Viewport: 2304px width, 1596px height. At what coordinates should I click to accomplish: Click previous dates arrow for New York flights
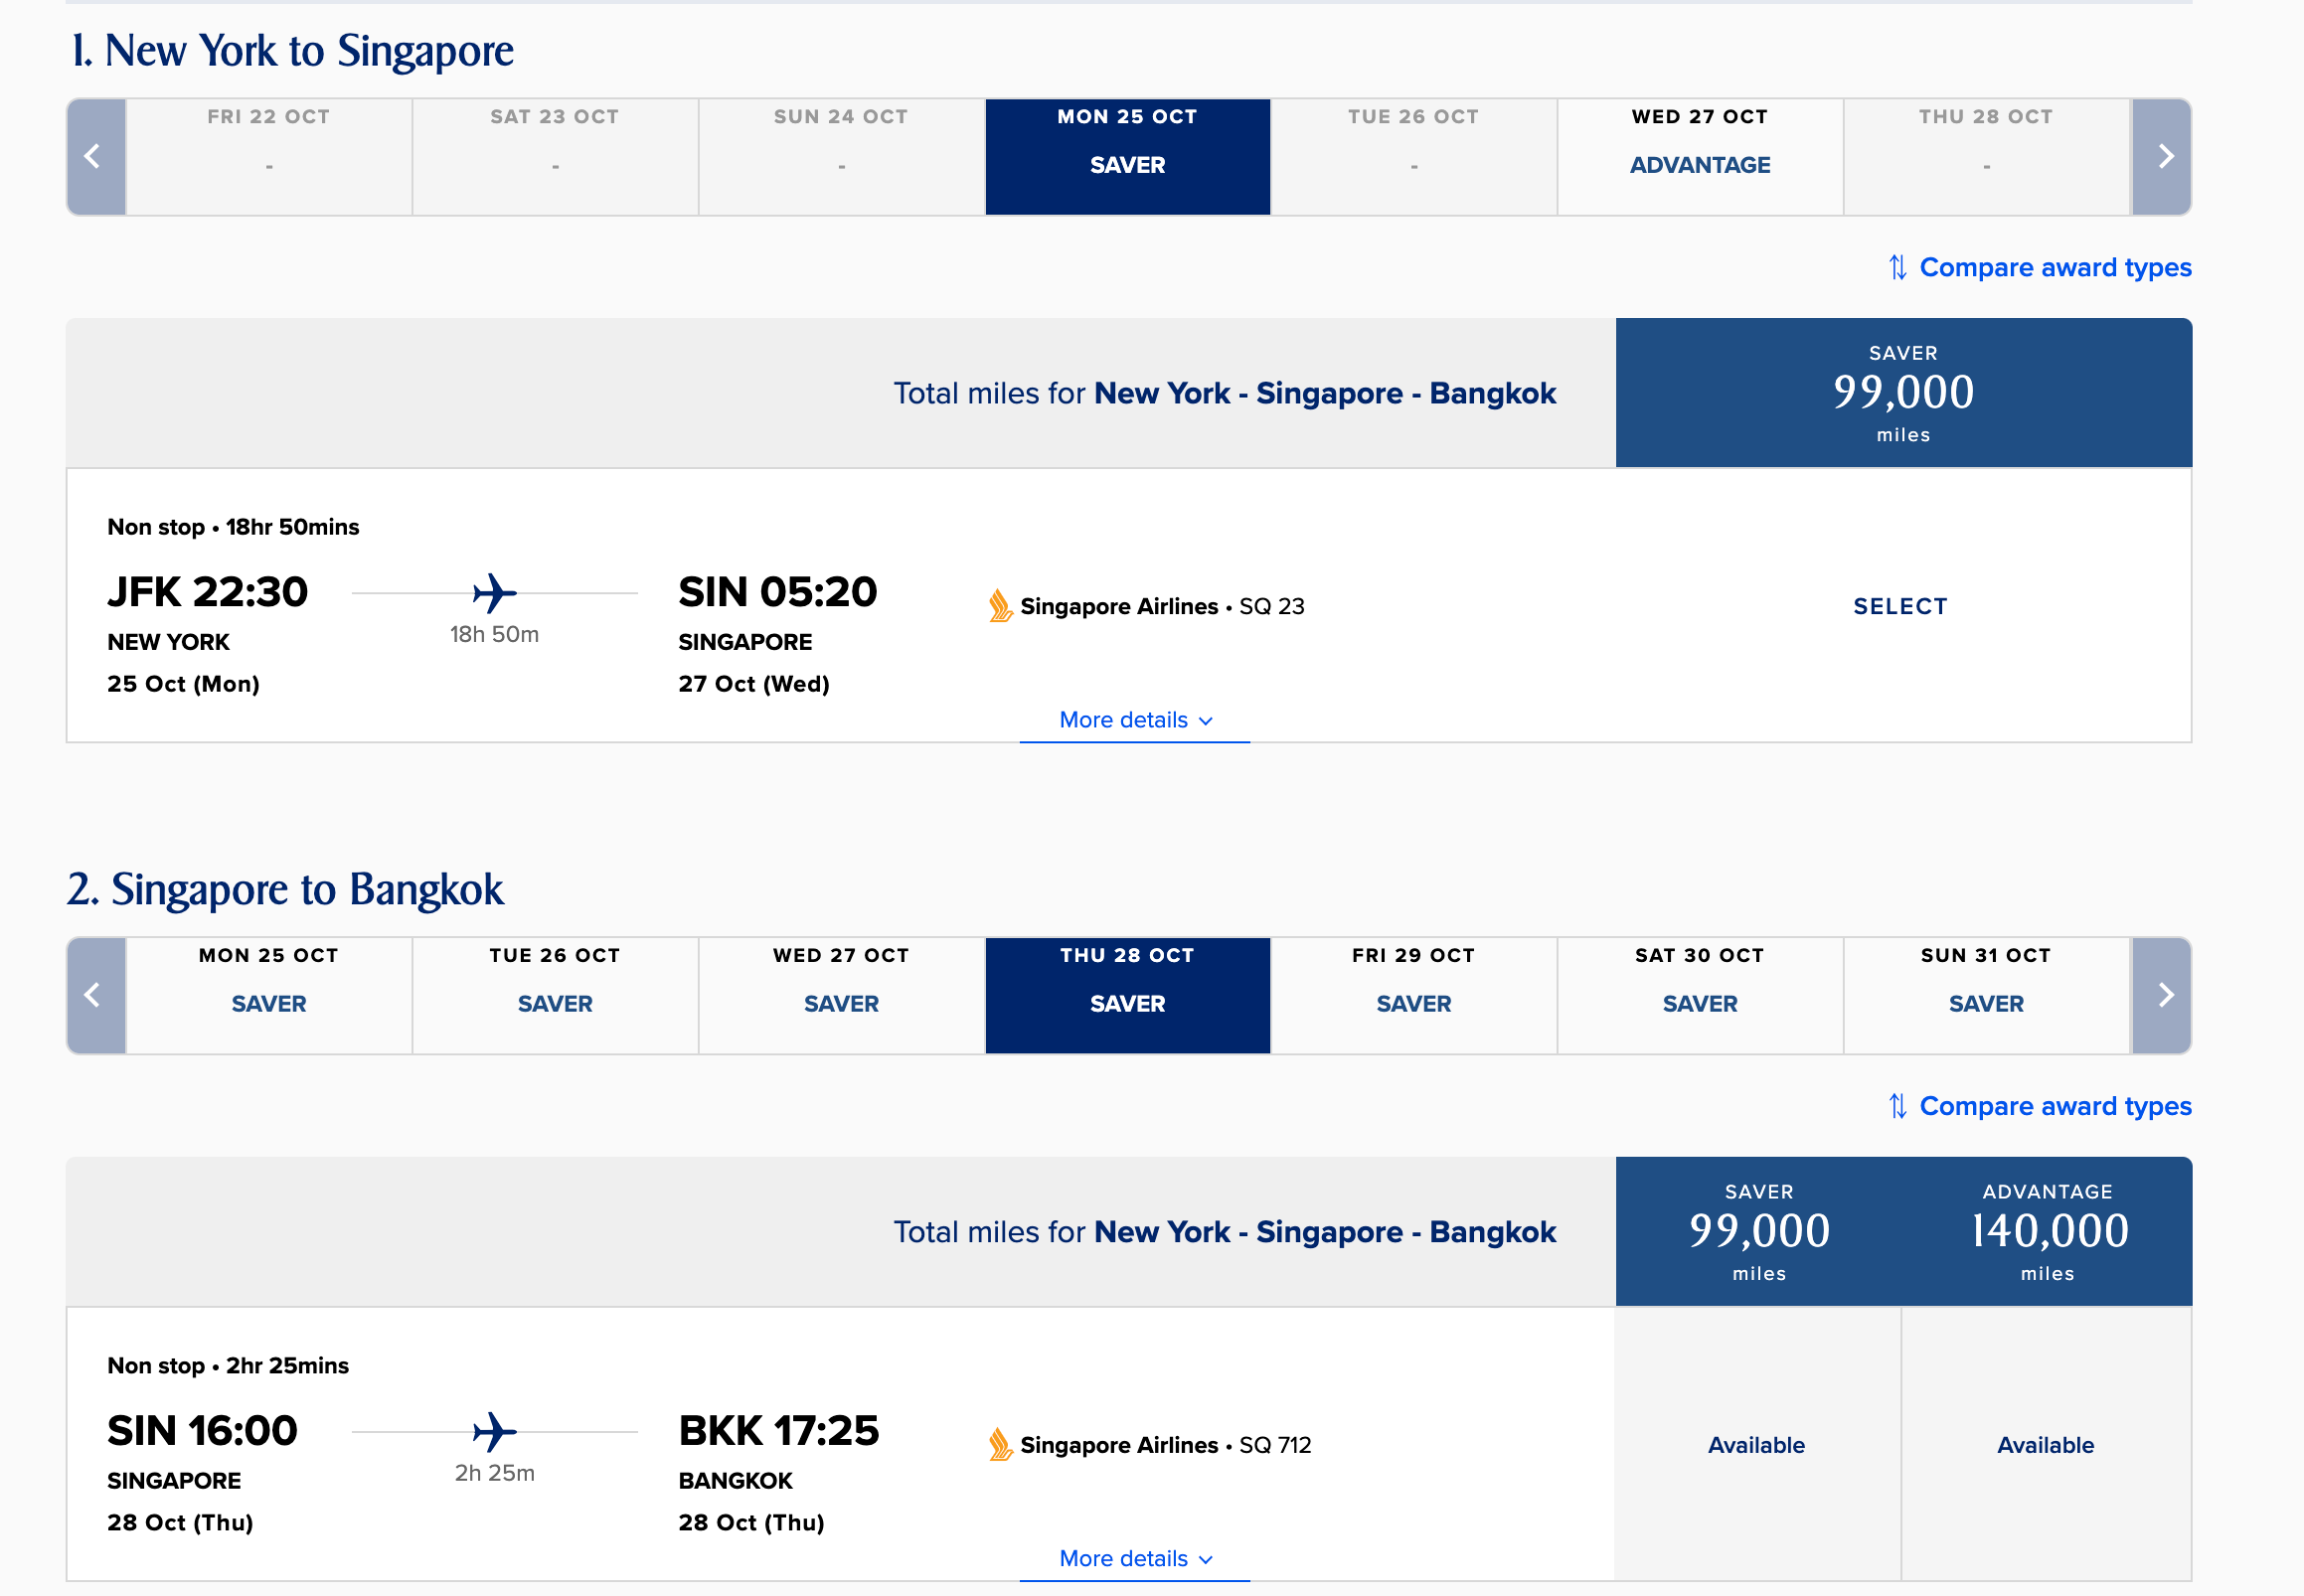95,157
